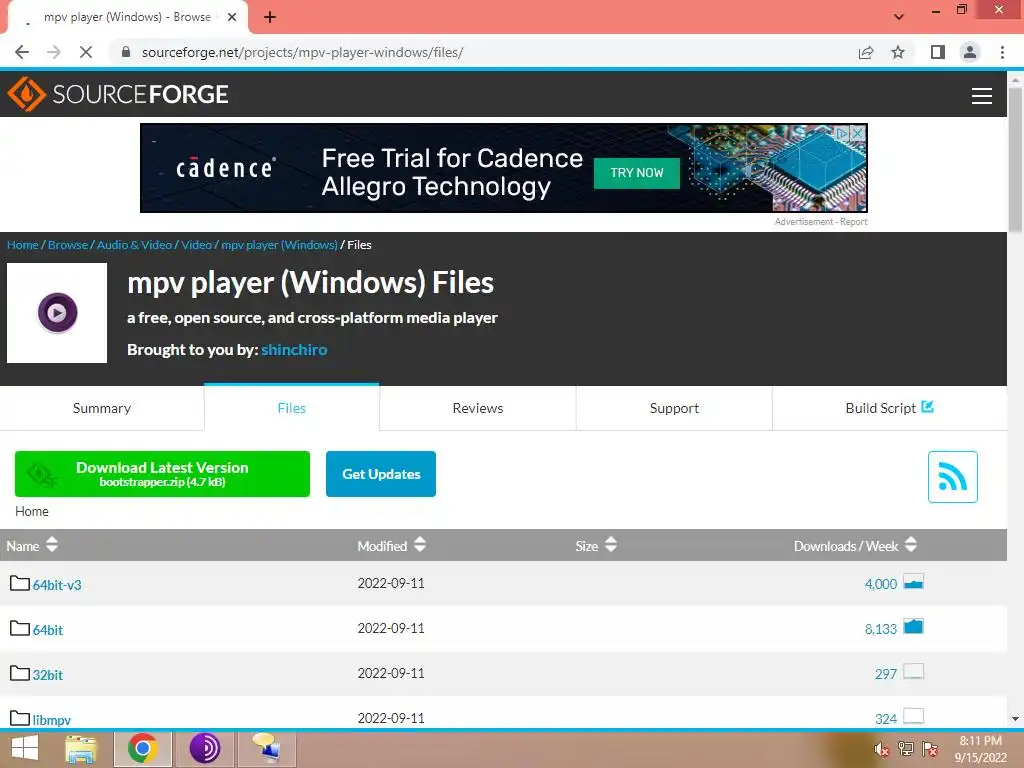
Task: Click the mpv player project icon
Action: [57, 313]
